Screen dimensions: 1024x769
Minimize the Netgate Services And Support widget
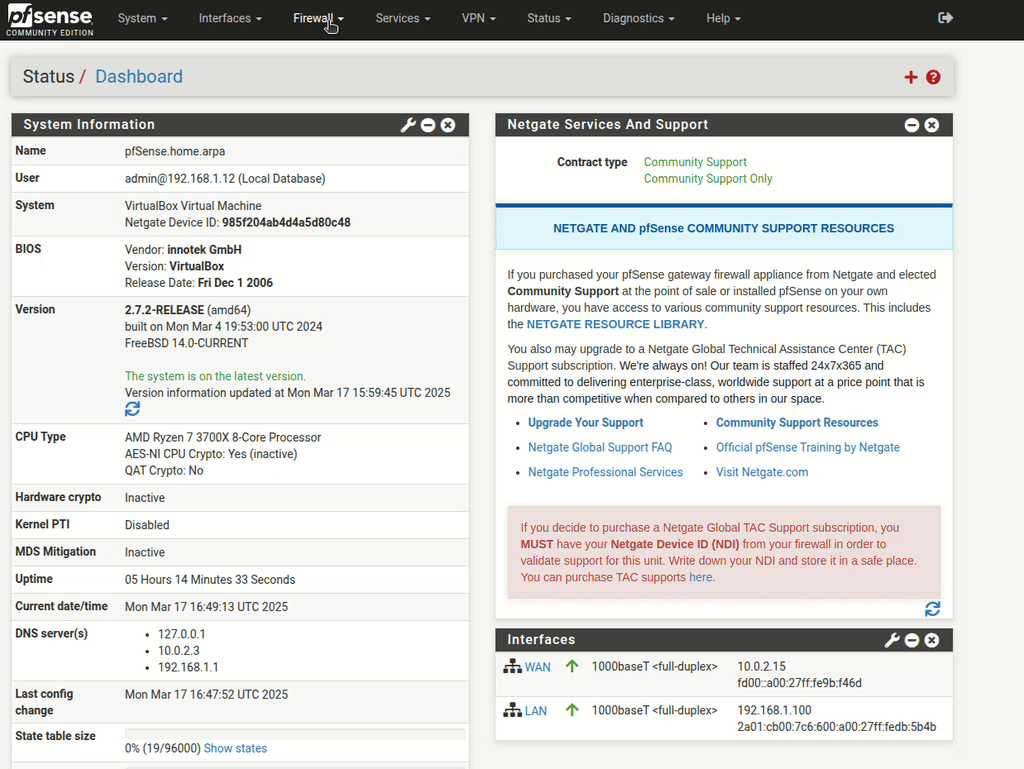tap(912, 125)
